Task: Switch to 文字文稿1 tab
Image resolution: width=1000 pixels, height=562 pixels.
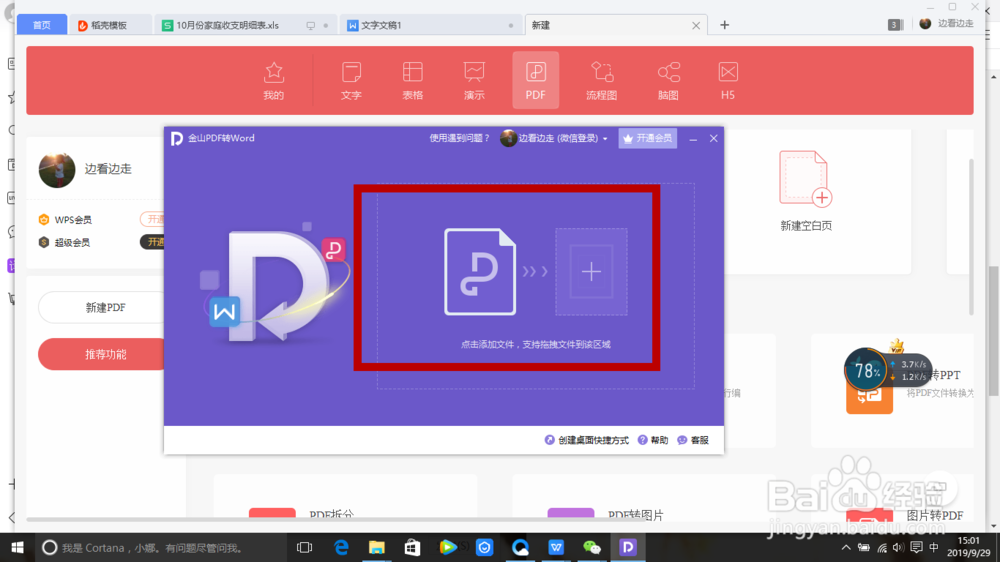Action: tap(429, 25)
